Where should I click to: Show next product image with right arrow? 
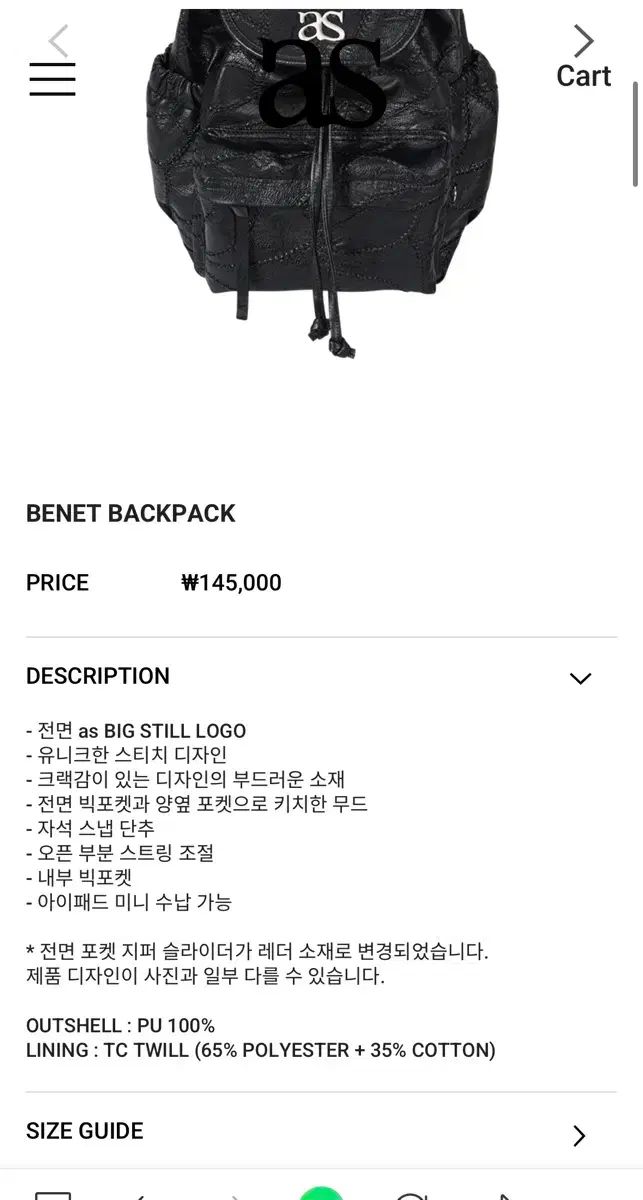584,40
